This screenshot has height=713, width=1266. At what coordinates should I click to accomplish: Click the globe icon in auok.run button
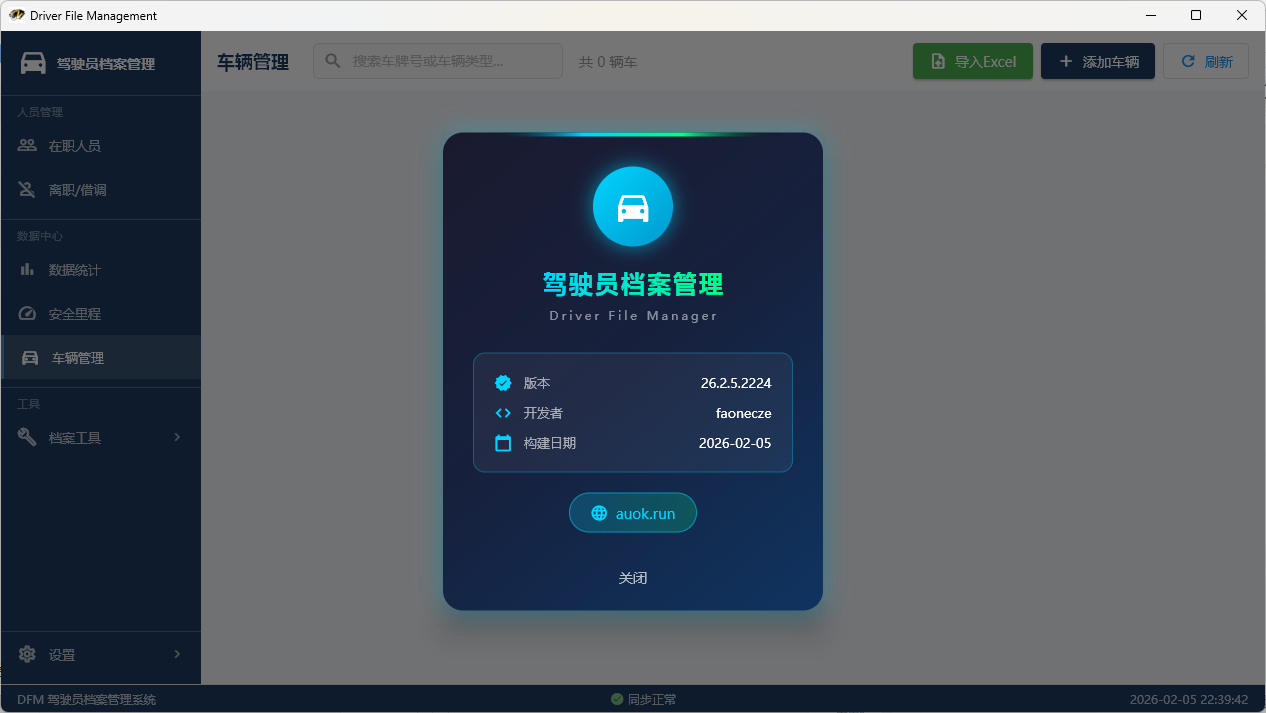(x=599, y=513)
